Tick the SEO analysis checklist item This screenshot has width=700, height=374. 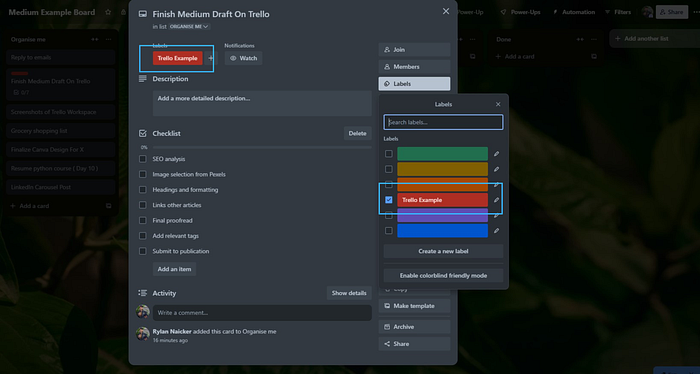143,159
